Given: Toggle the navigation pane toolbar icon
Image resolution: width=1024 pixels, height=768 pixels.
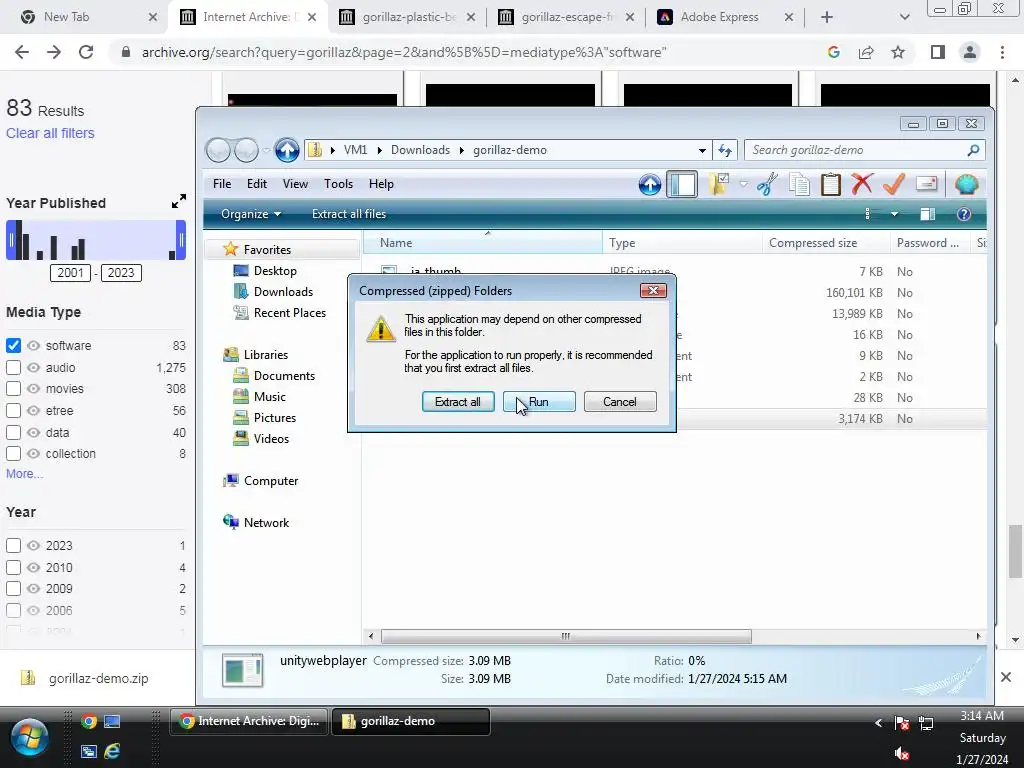Looking at the screenshot, I should coord(682,184).
